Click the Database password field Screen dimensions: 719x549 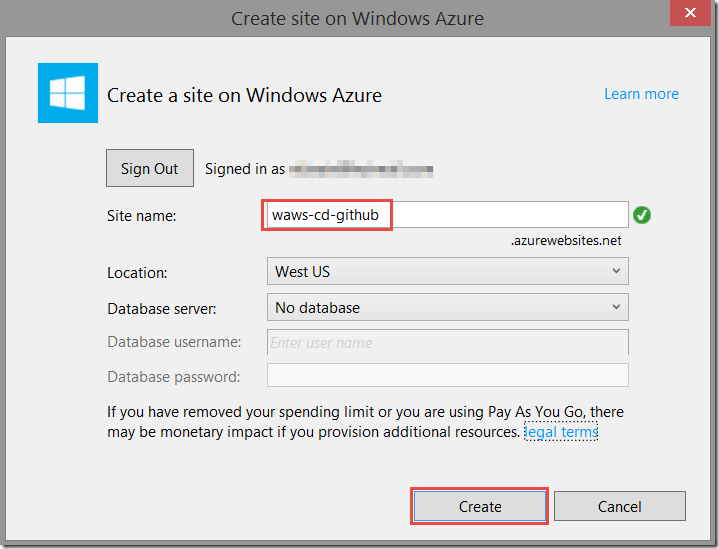[x=448, y=376]
